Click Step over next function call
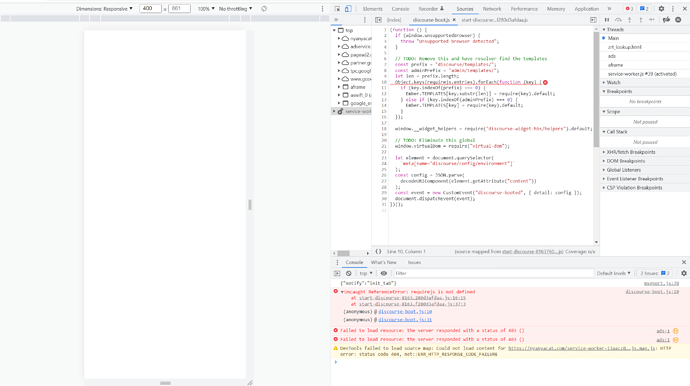Screen dimensions: 690x386 pos(618,20)
